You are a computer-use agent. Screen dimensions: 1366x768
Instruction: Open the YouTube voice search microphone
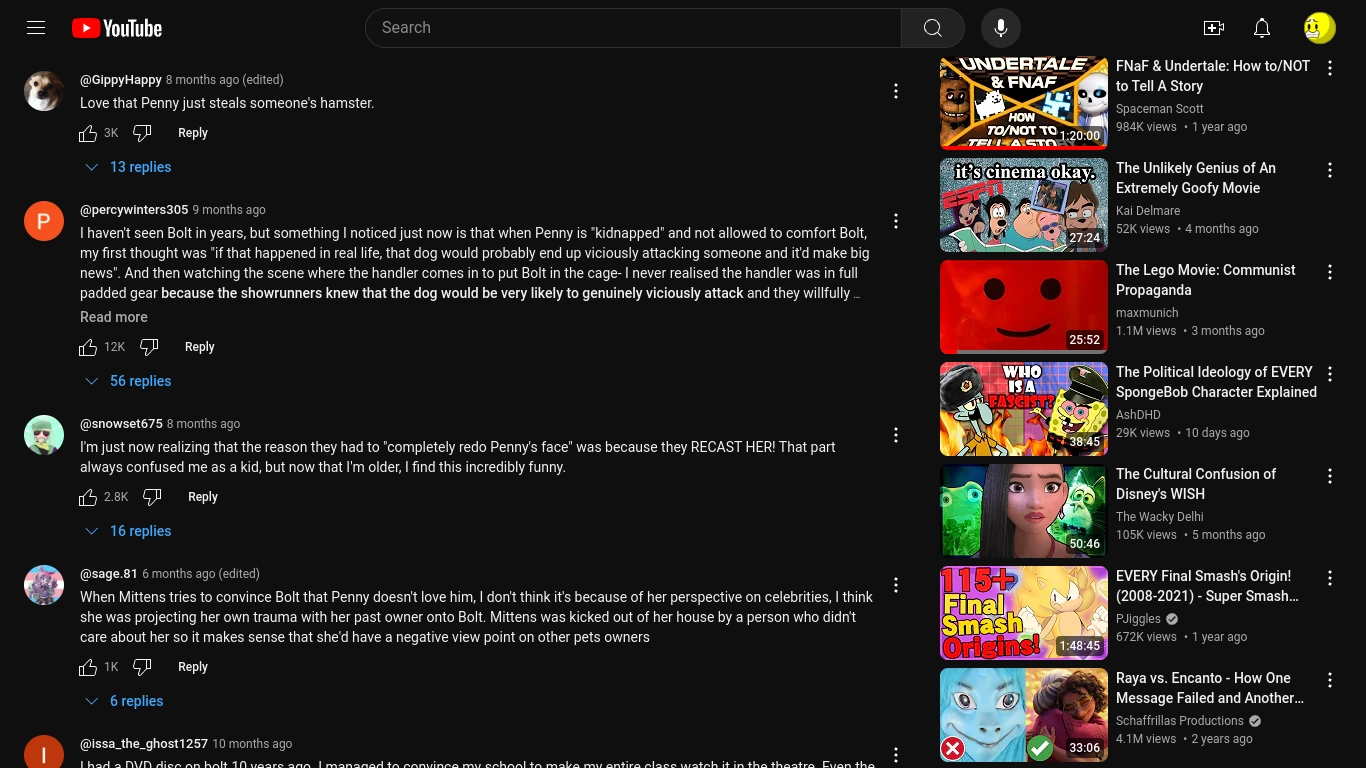[x=1001, y=28]
